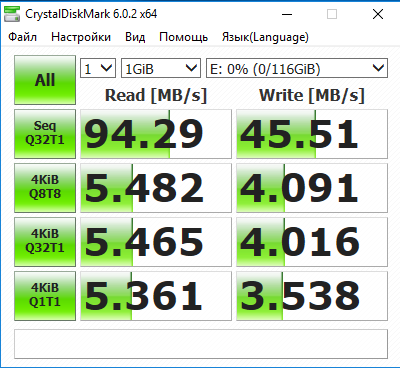Open the Вид menu
This screenshot has width=400, height=368.
pos(135,37)
